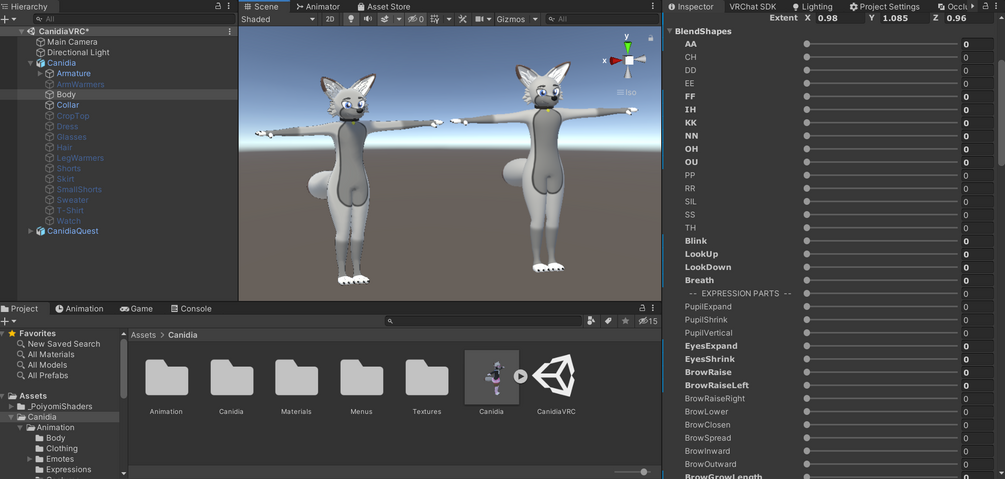Open Hierarchy create plus dropdown
The width and height of the screenshot is (1005, 479).
(x=9, y=19)
